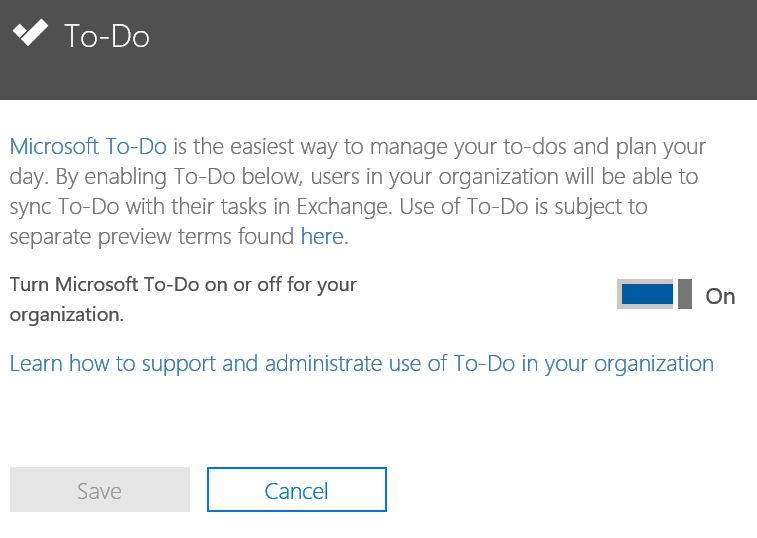Click the To-Do checkmark logo icon
The height and width of the screenshot is (538, 757).
[x=29, y=34]
